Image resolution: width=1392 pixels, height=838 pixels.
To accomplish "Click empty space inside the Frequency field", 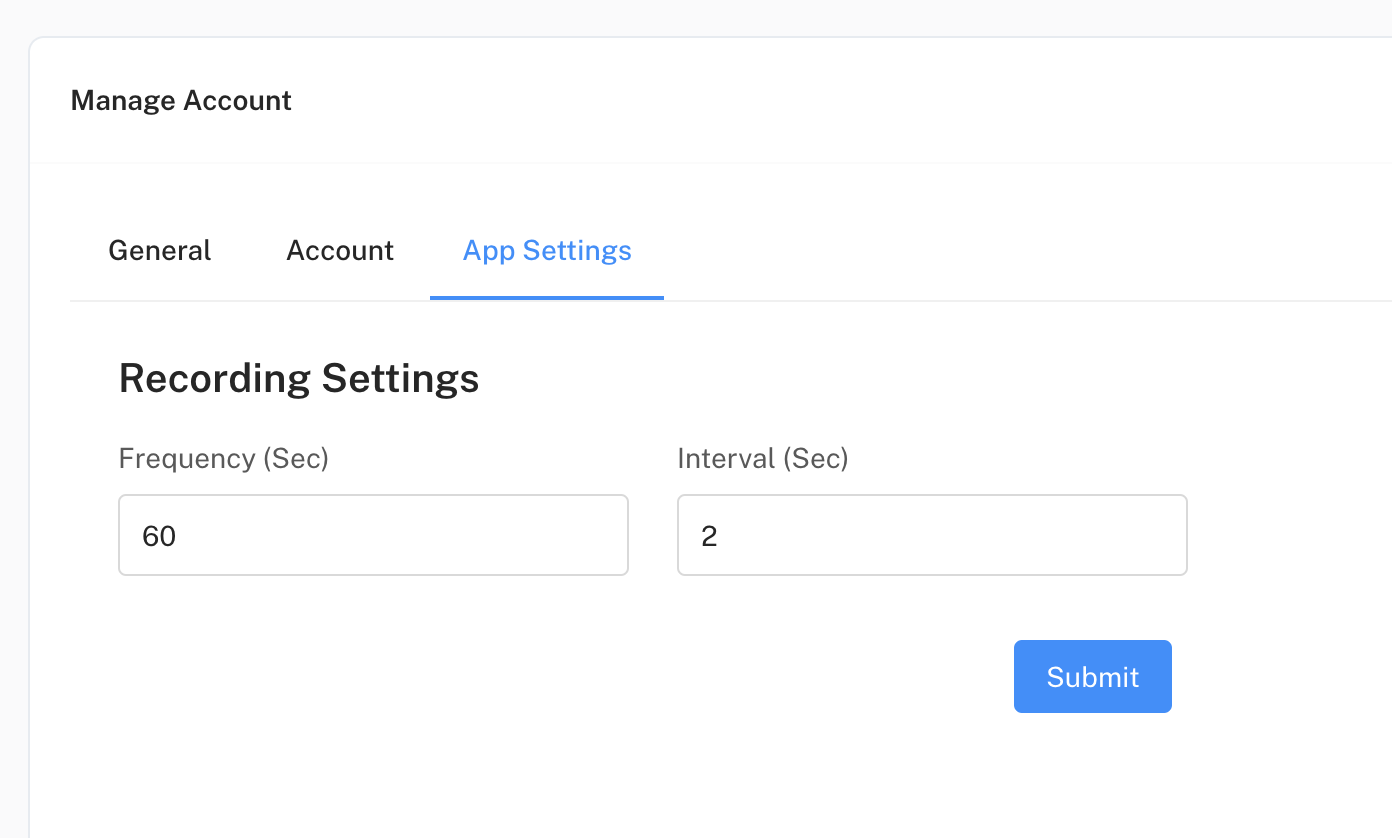I will pos(450,535).
